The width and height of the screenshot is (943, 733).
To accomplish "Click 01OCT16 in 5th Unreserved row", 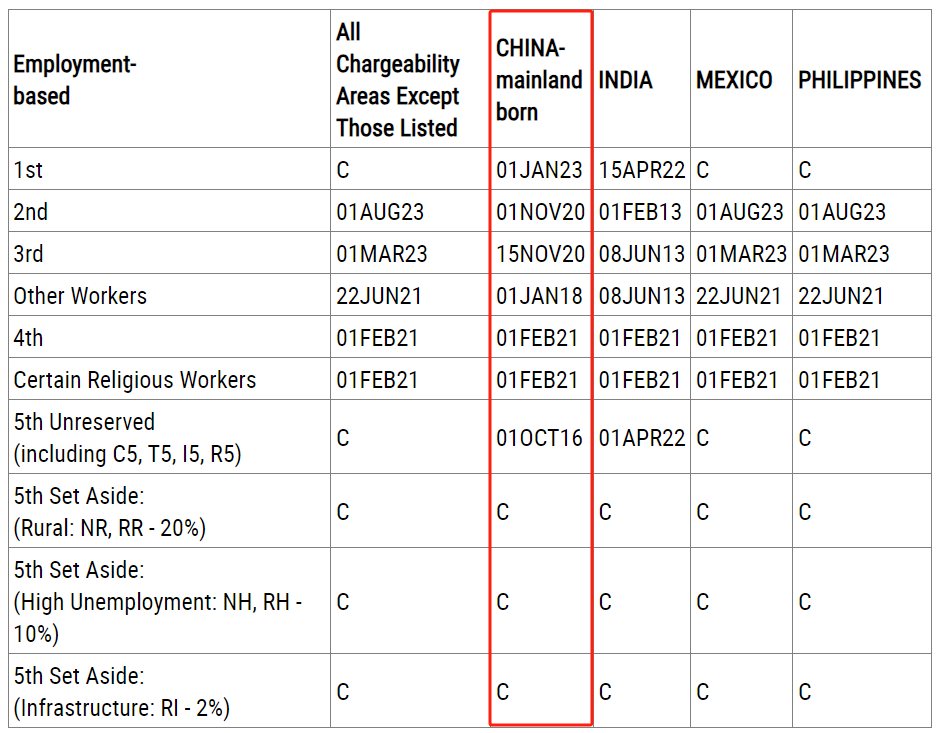I will pyautogui.click(x=539, y=438).
